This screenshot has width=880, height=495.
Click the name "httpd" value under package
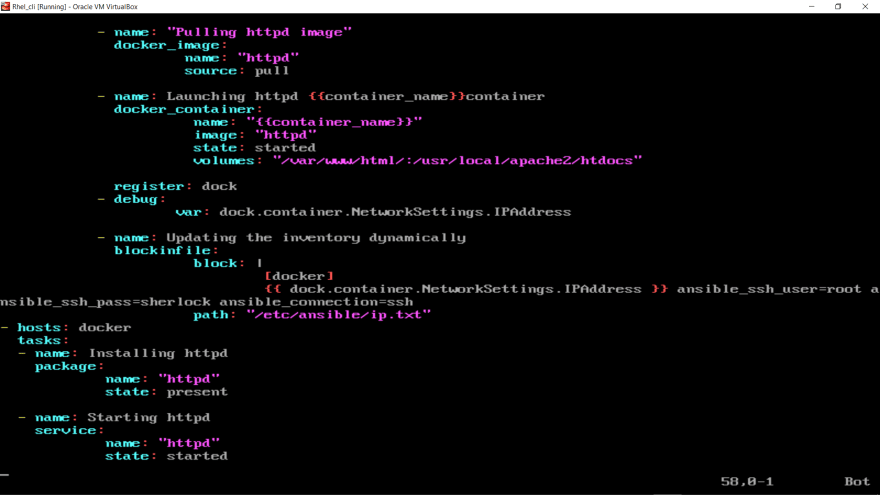point(189,379)
